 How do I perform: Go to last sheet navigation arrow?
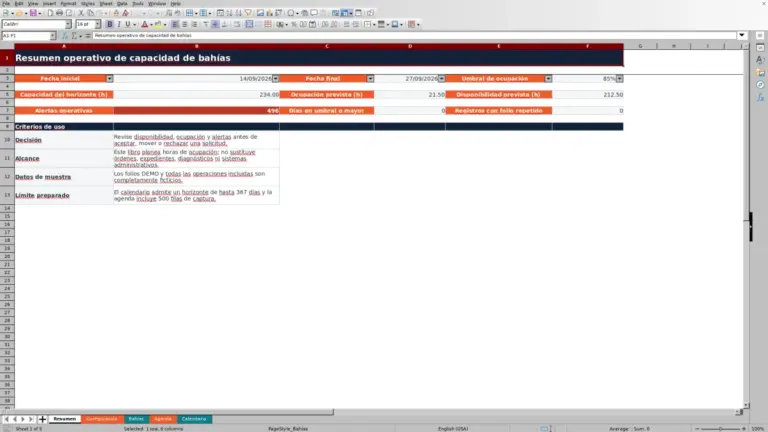(31, 419)
